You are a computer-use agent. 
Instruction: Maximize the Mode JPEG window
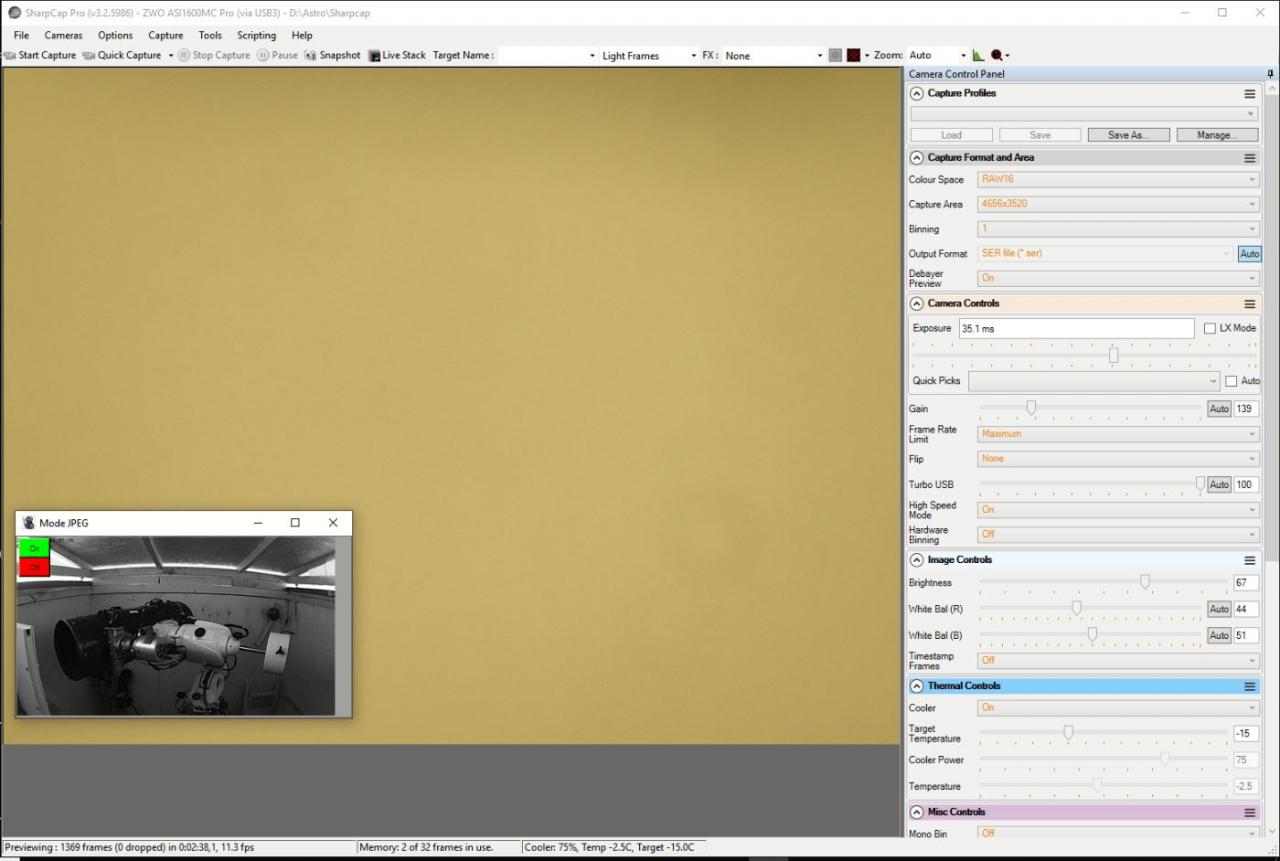click(295, 523)
